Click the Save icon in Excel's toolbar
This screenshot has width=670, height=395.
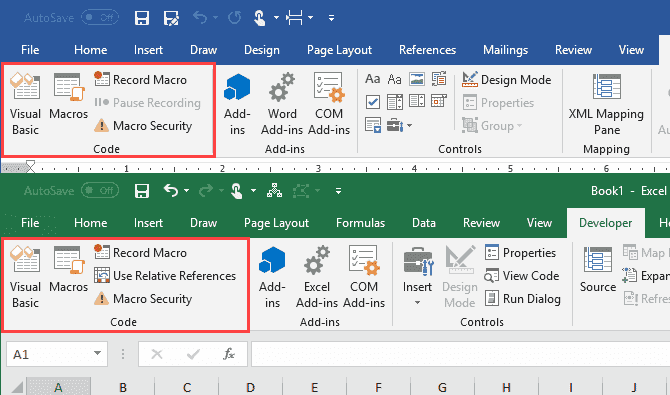[x=142, y=191]
